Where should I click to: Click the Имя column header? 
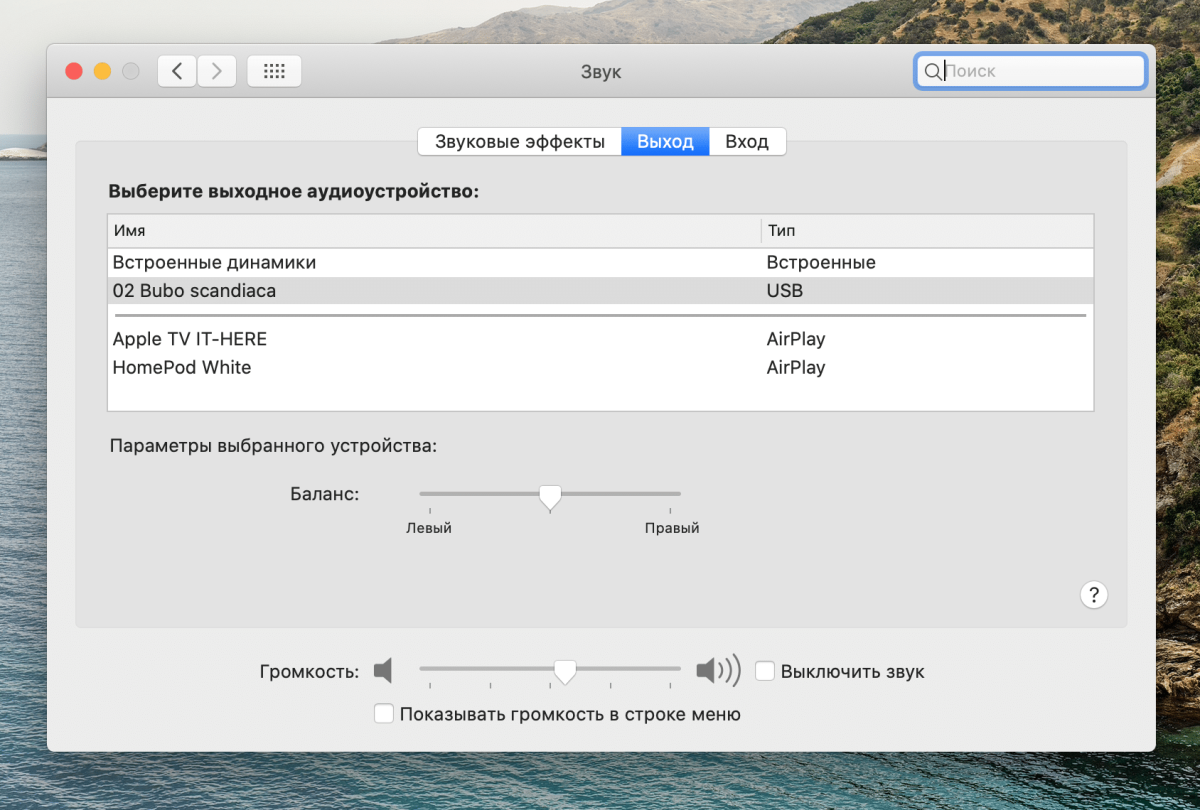pos(130,231)
